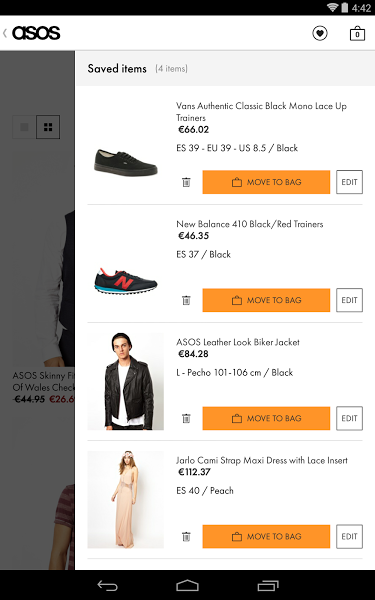The width and height of the screenshot is (375, 600).
Task: Remove the Leather Look Biker Jacket via trash
Action: pyautogui.click(x=186, y=418)
